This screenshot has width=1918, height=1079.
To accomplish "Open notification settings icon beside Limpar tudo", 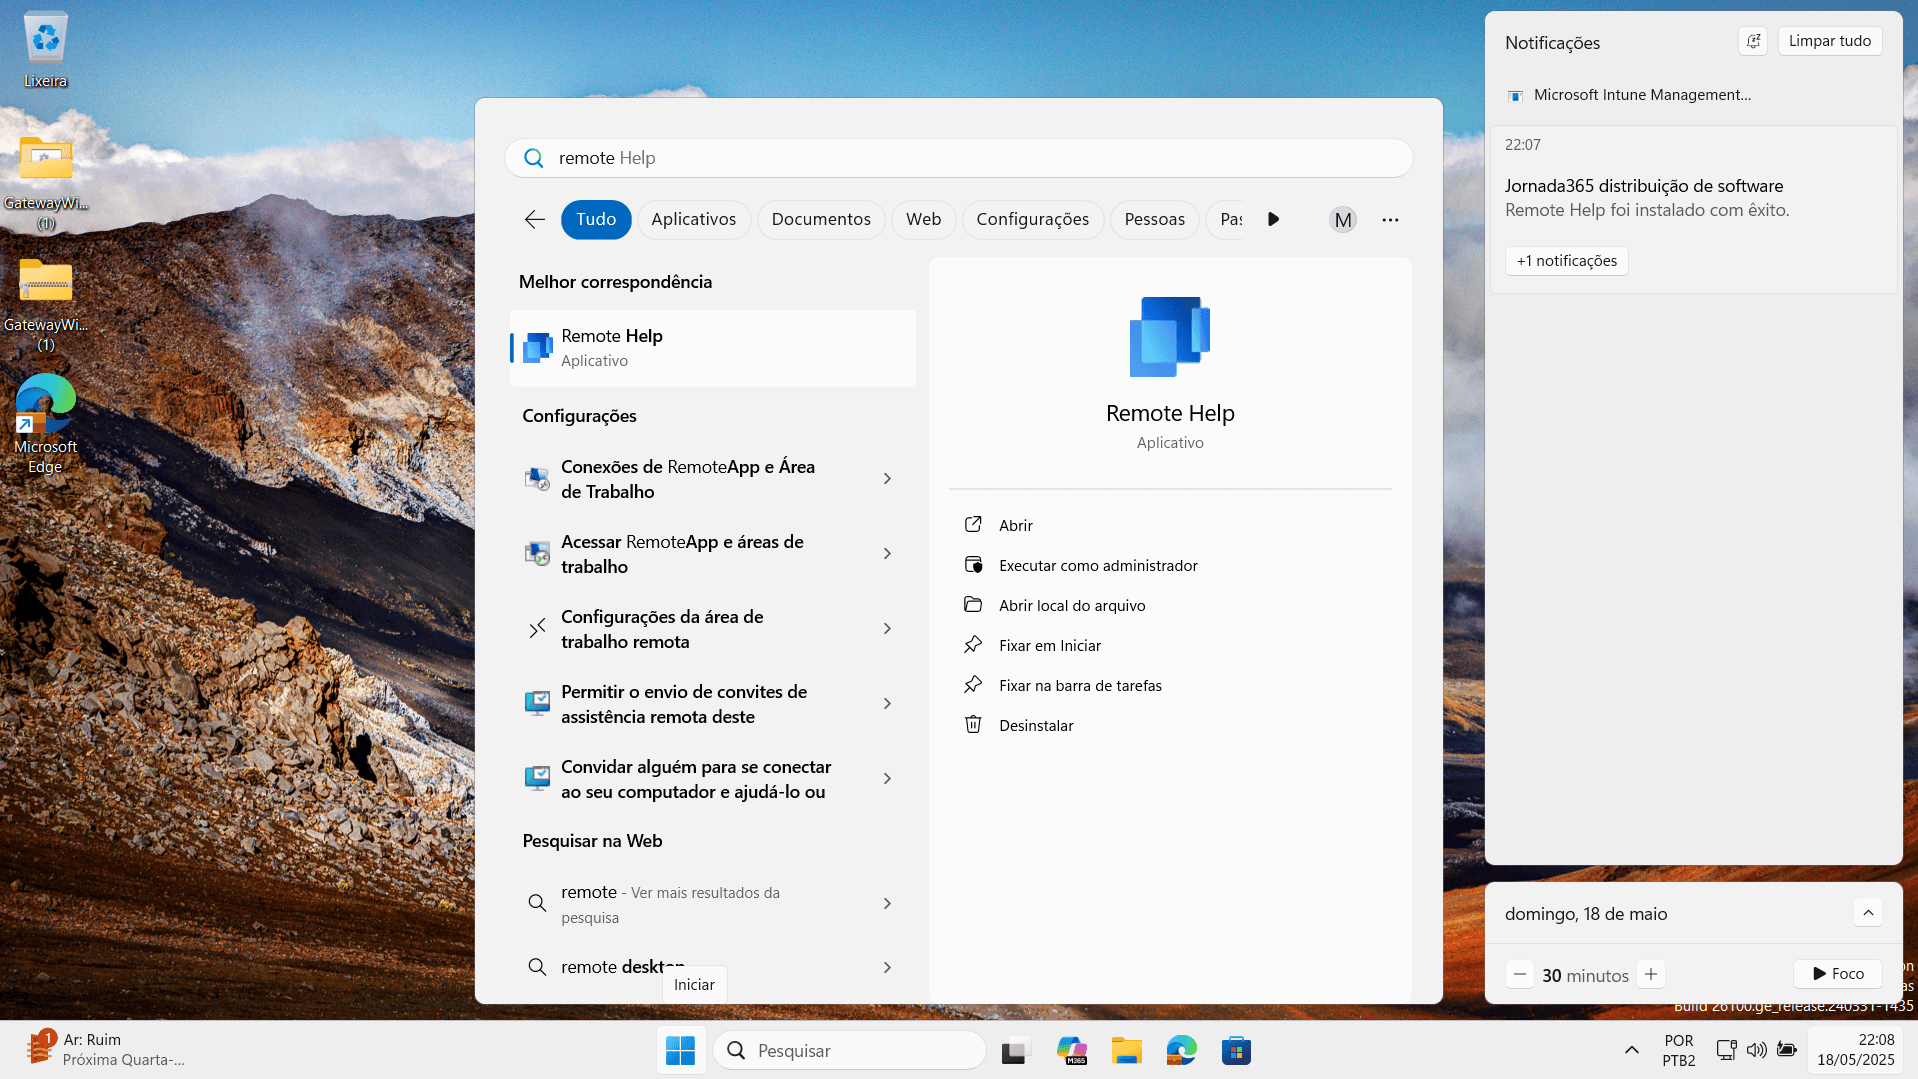I will [x=1753, y=41].
